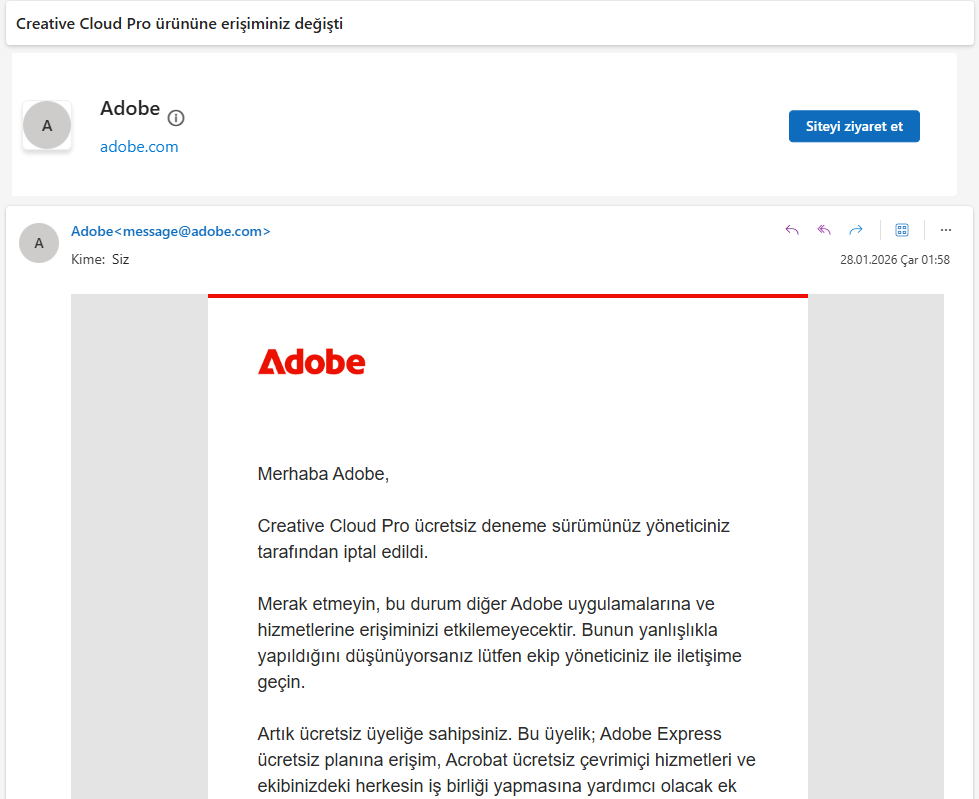Click the greeting Merhaba Adobe,
The image size is (979, 799).
click(x=323, y=474)
